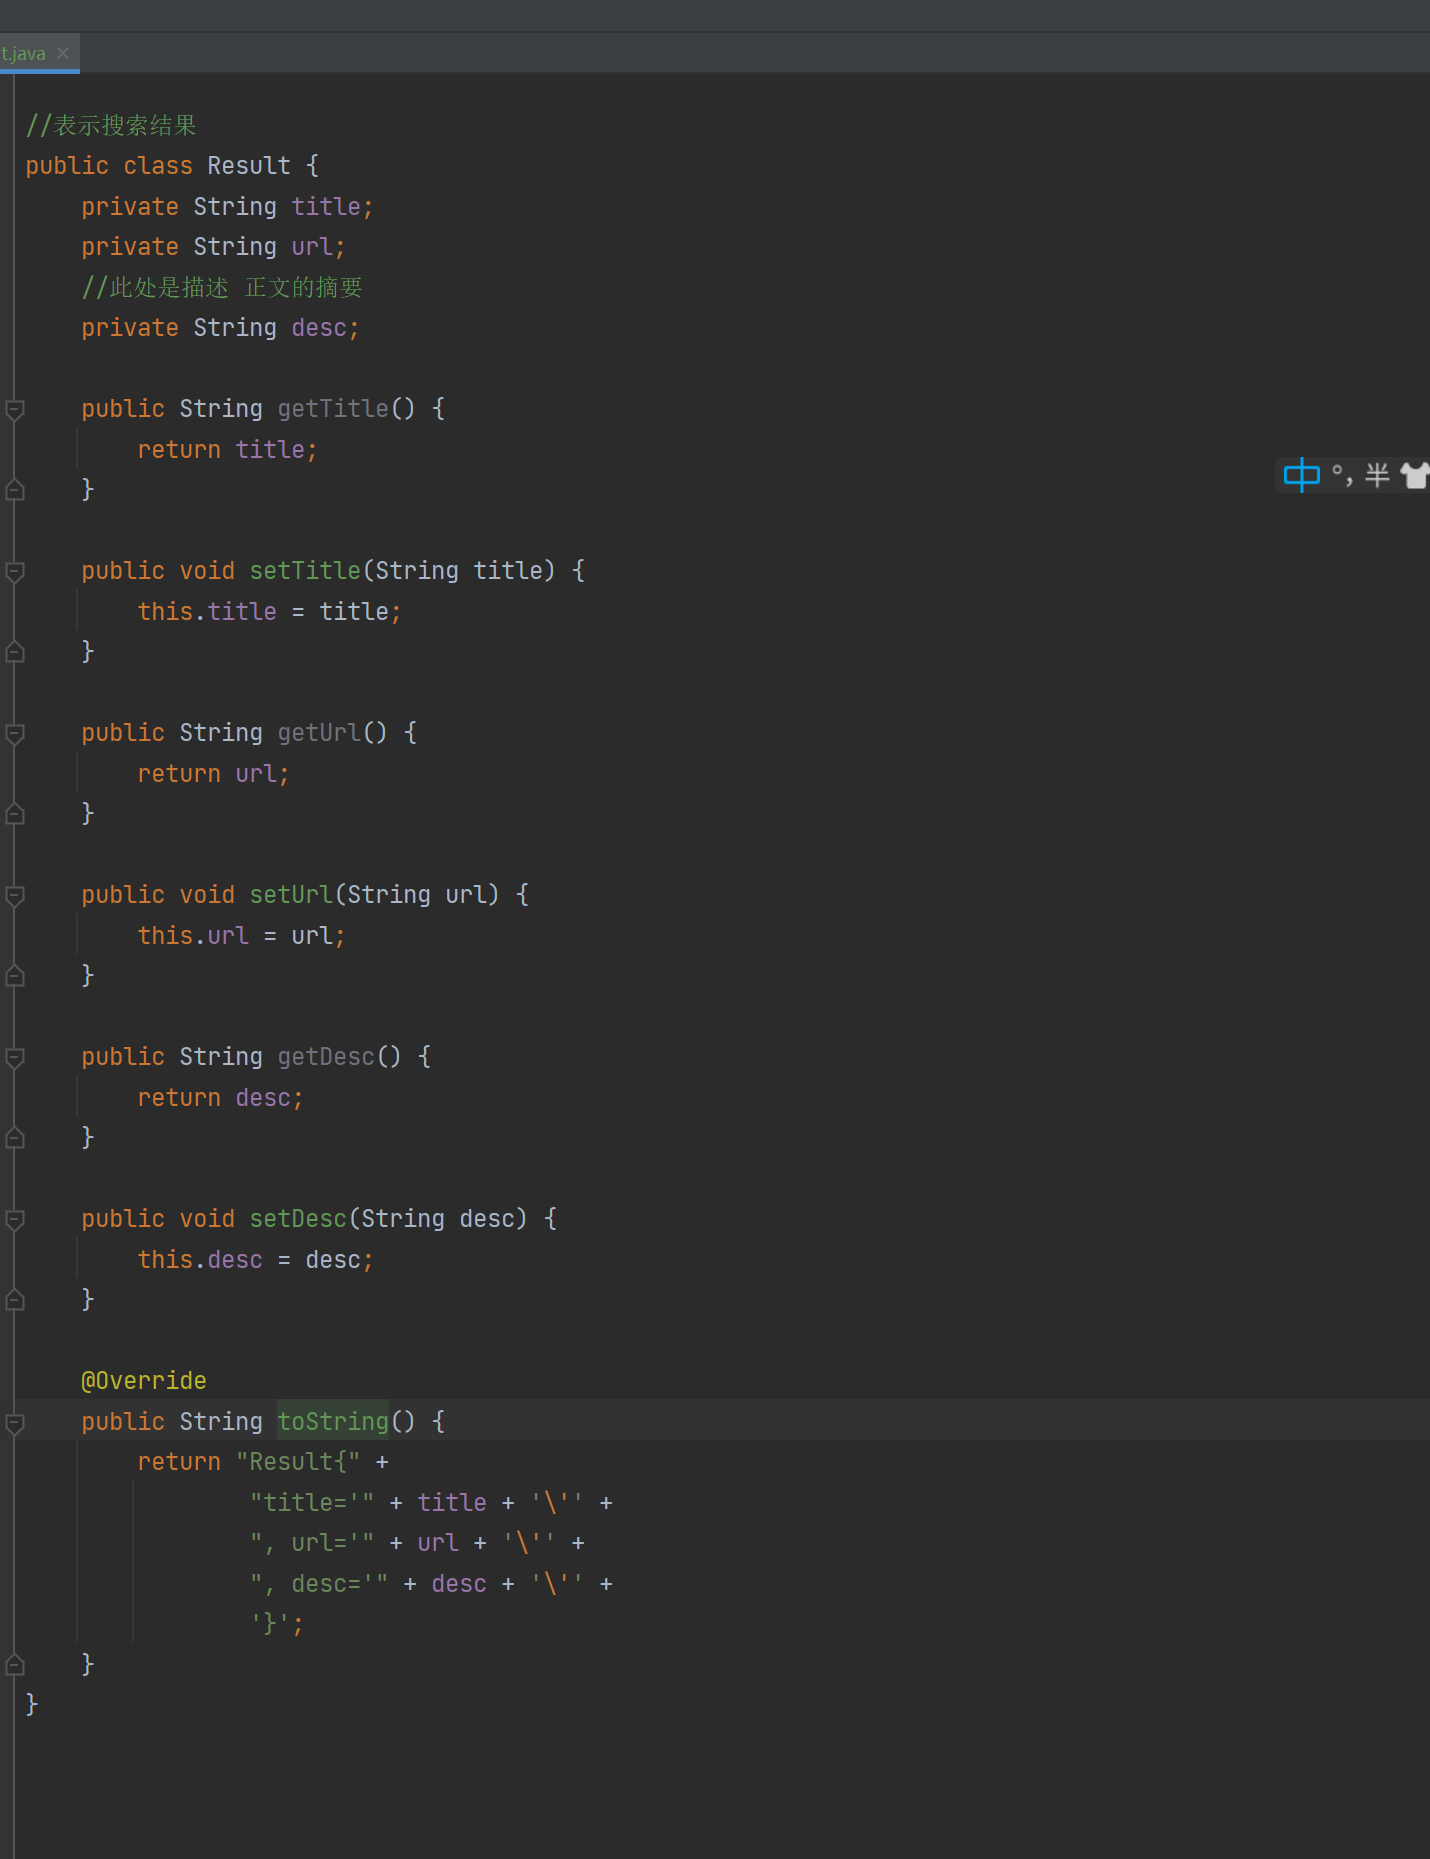The height and width of the screenshot is (1859, 1430).
Task: Fold the setUrl method in gutter
Action: (x=15, y=895)
